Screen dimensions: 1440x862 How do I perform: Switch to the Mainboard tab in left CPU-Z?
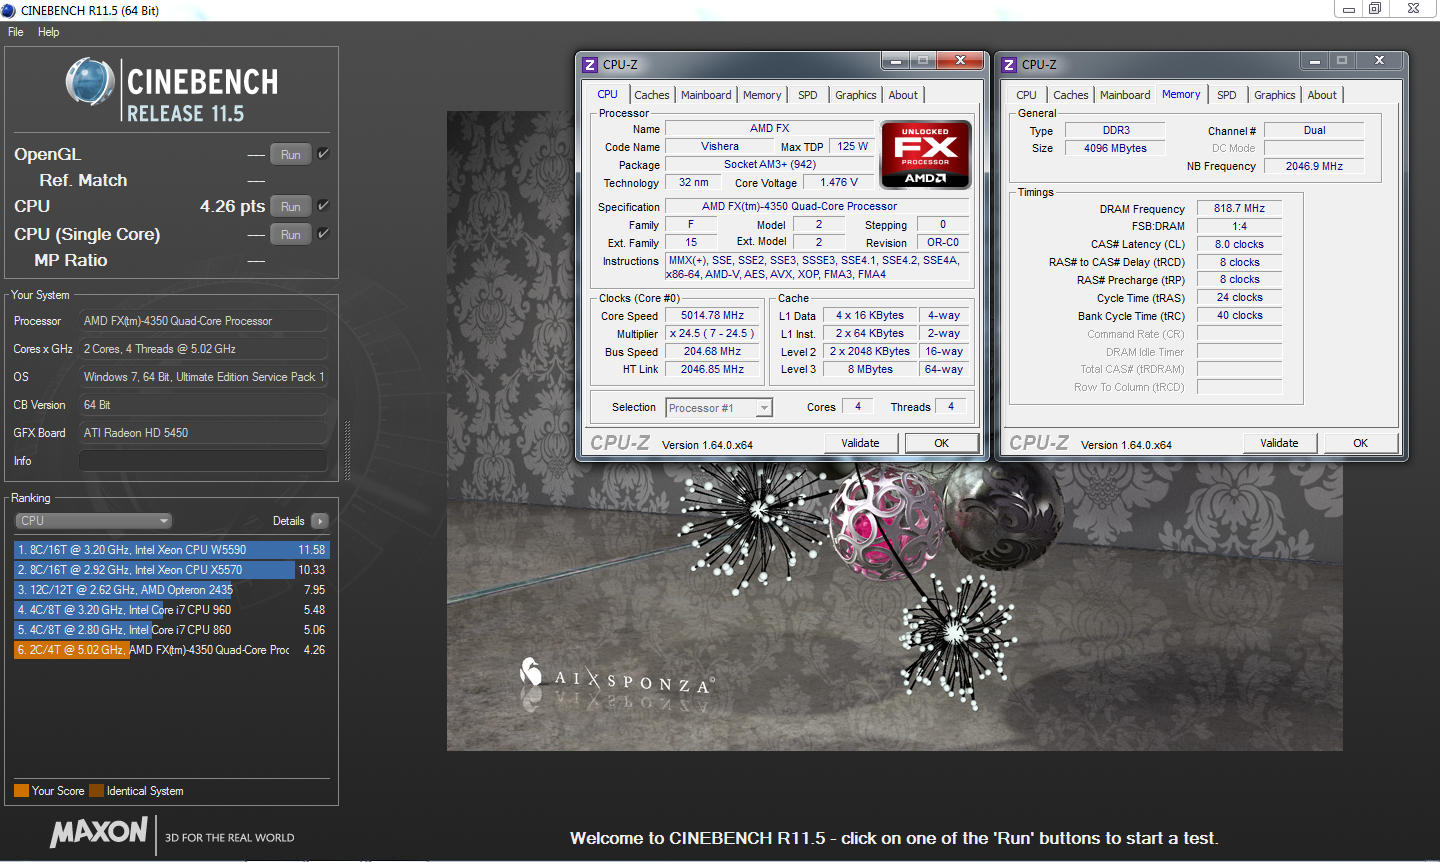click(x=706, y=95)
